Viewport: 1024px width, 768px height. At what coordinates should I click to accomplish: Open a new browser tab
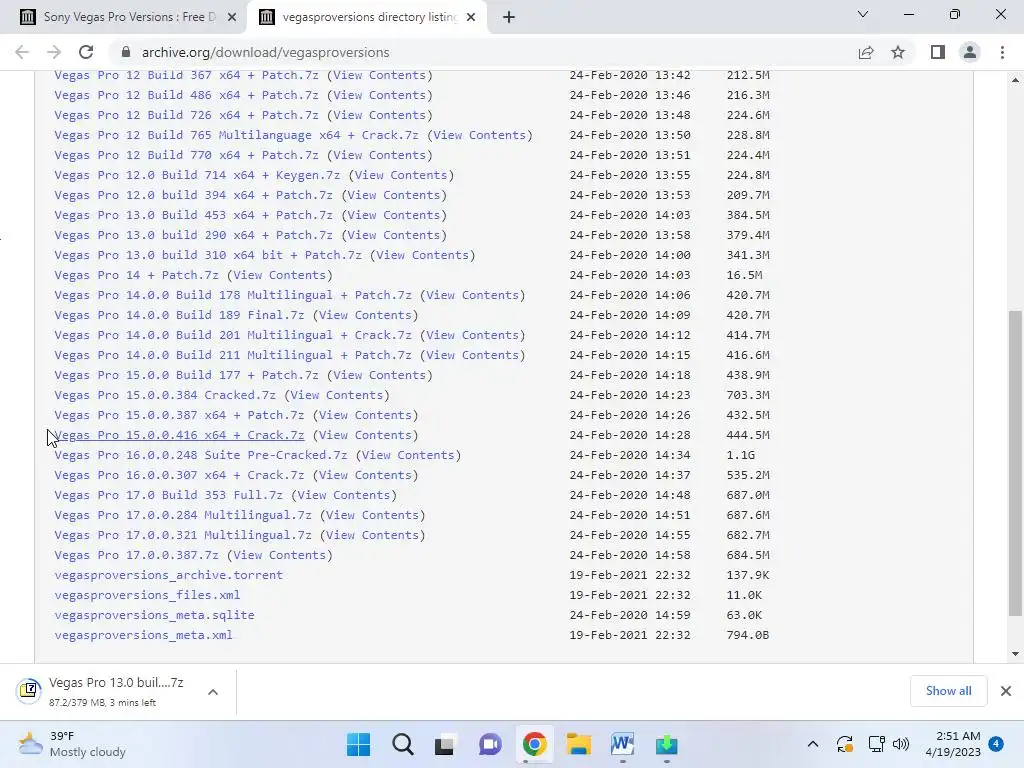pos(509,18)
